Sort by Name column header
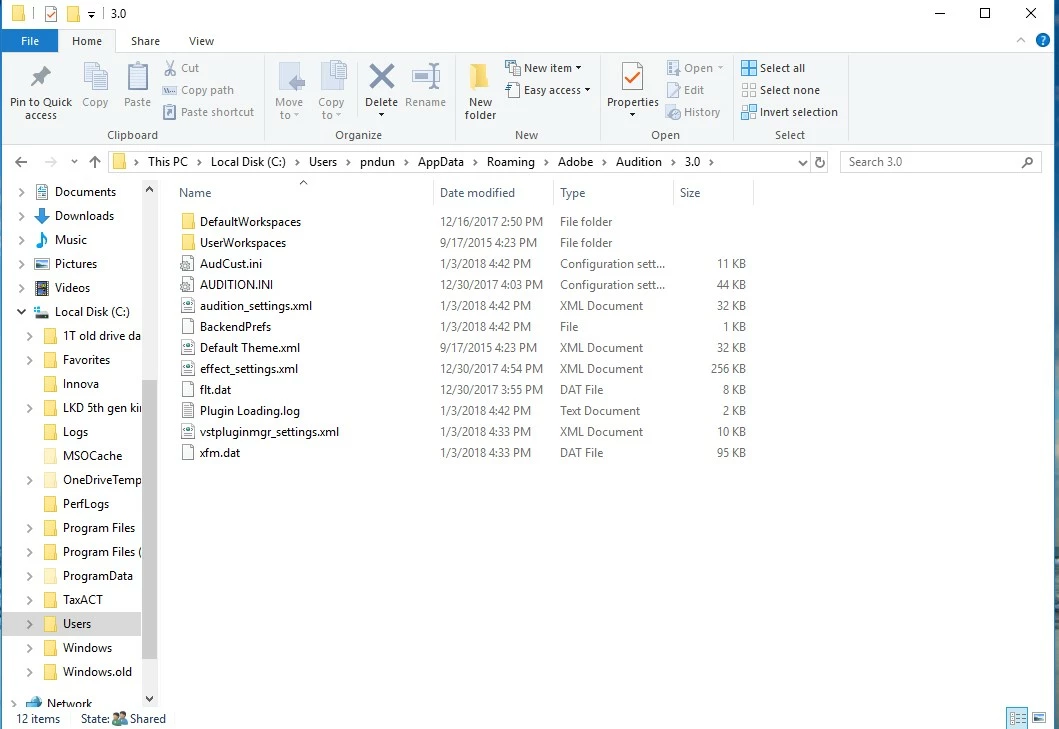 click(x=303, y=193)
